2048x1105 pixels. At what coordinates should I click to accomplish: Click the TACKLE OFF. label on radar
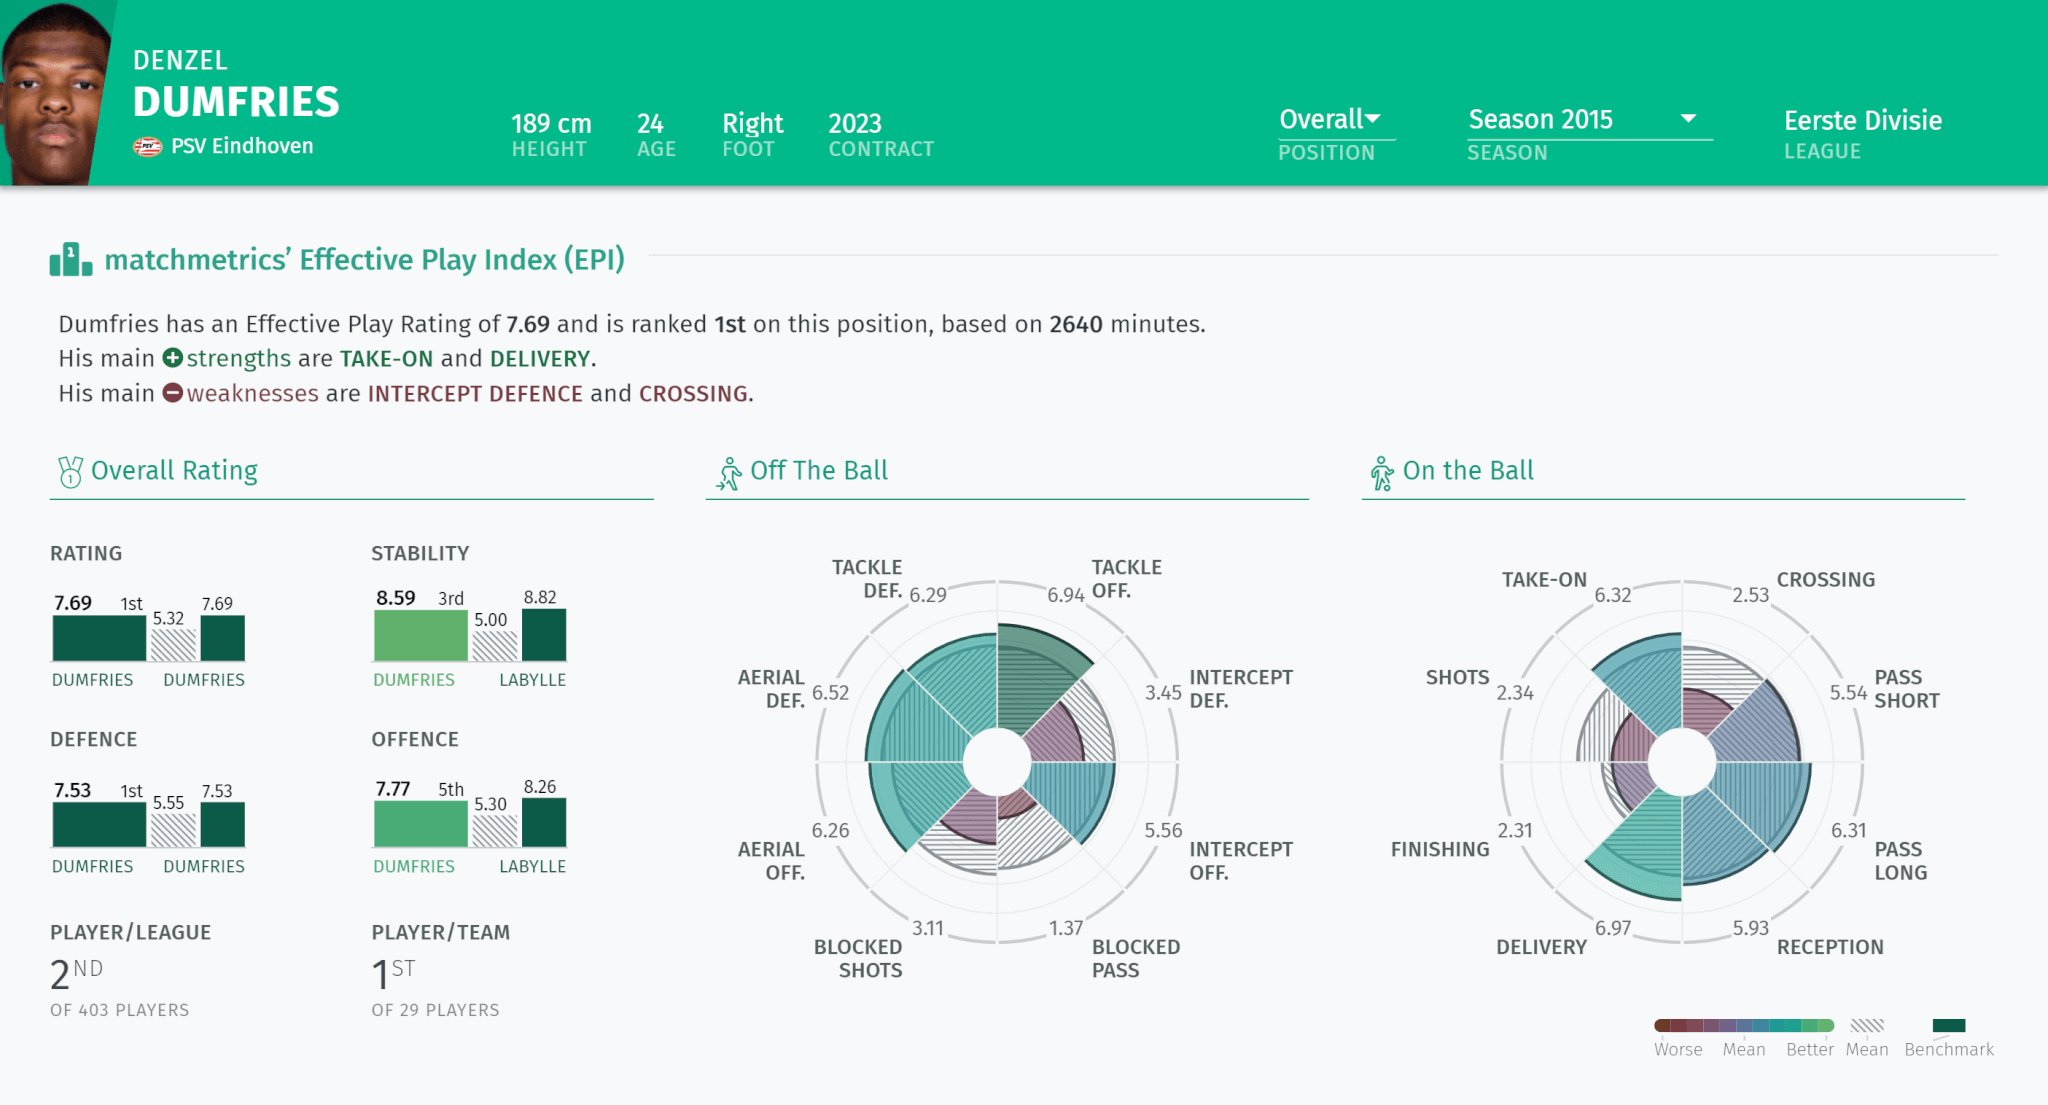[x=1126, y=579]
